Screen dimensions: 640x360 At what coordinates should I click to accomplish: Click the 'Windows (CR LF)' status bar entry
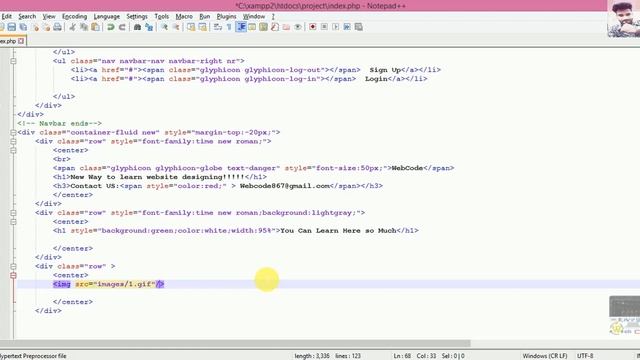(545, 356)
